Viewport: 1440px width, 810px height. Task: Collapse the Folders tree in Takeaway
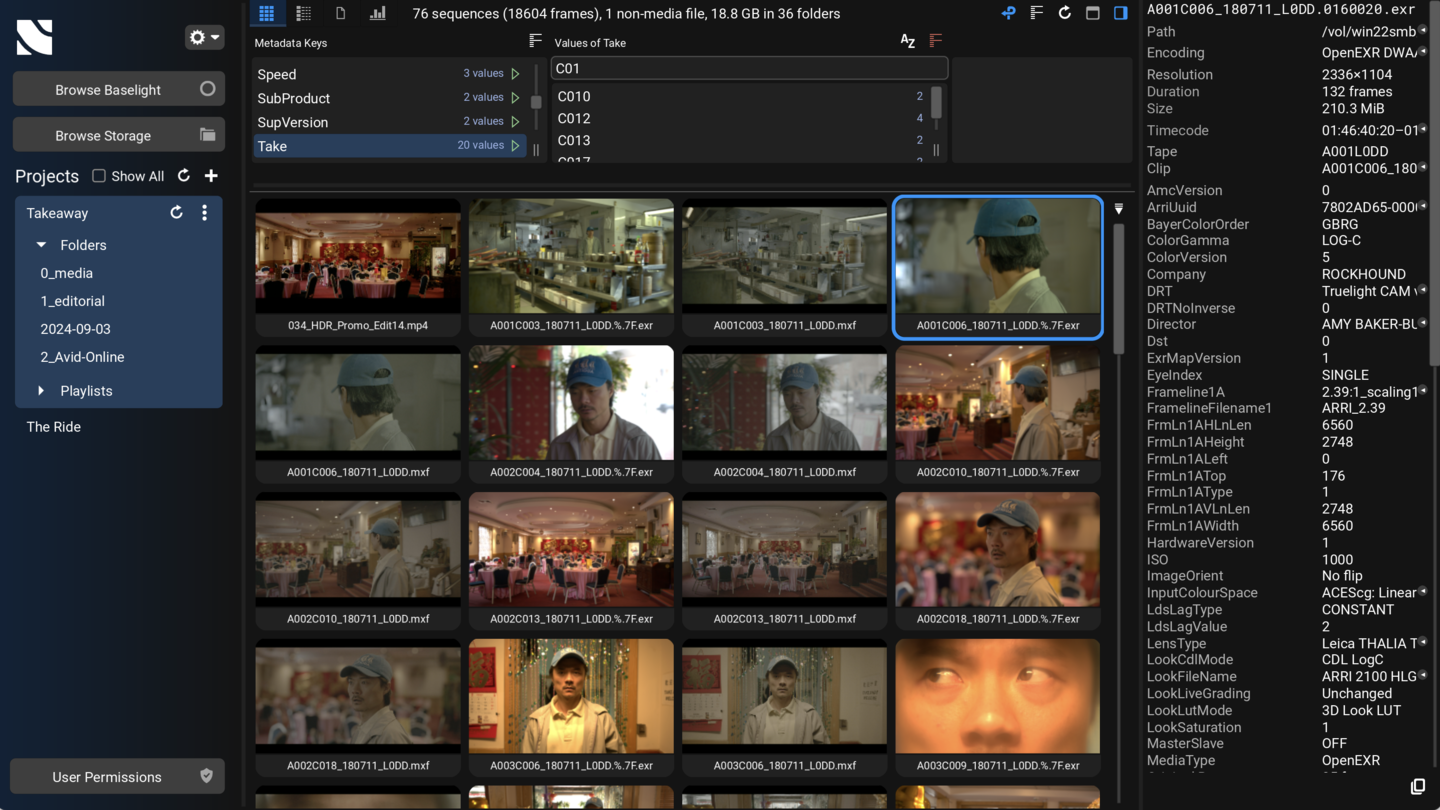click(41, 245)
